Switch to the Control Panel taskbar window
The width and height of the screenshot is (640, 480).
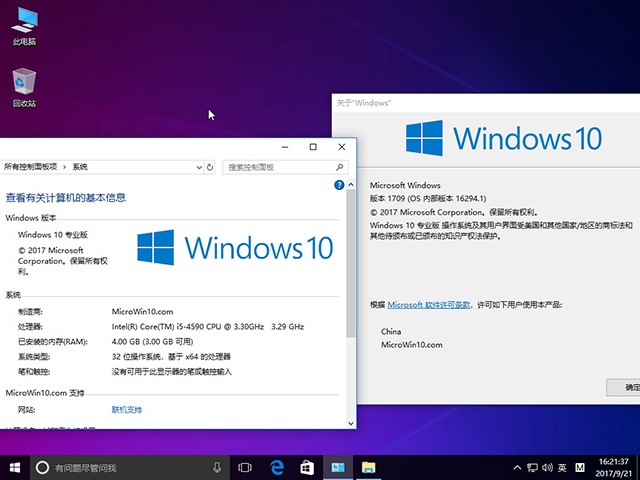coord(338,467)
